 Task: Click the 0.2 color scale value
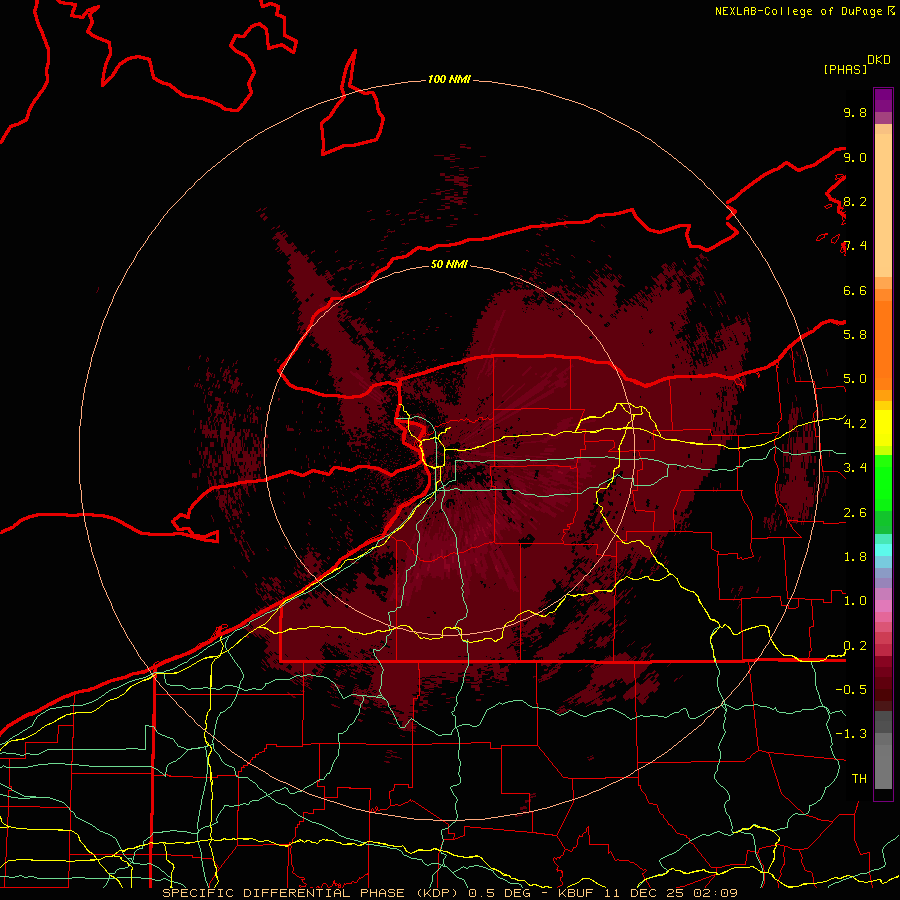click(x=855, y=646)
